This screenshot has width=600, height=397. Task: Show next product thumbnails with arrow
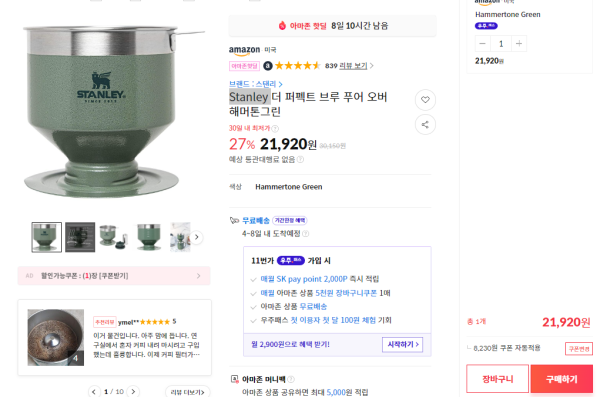coord(197,237)
